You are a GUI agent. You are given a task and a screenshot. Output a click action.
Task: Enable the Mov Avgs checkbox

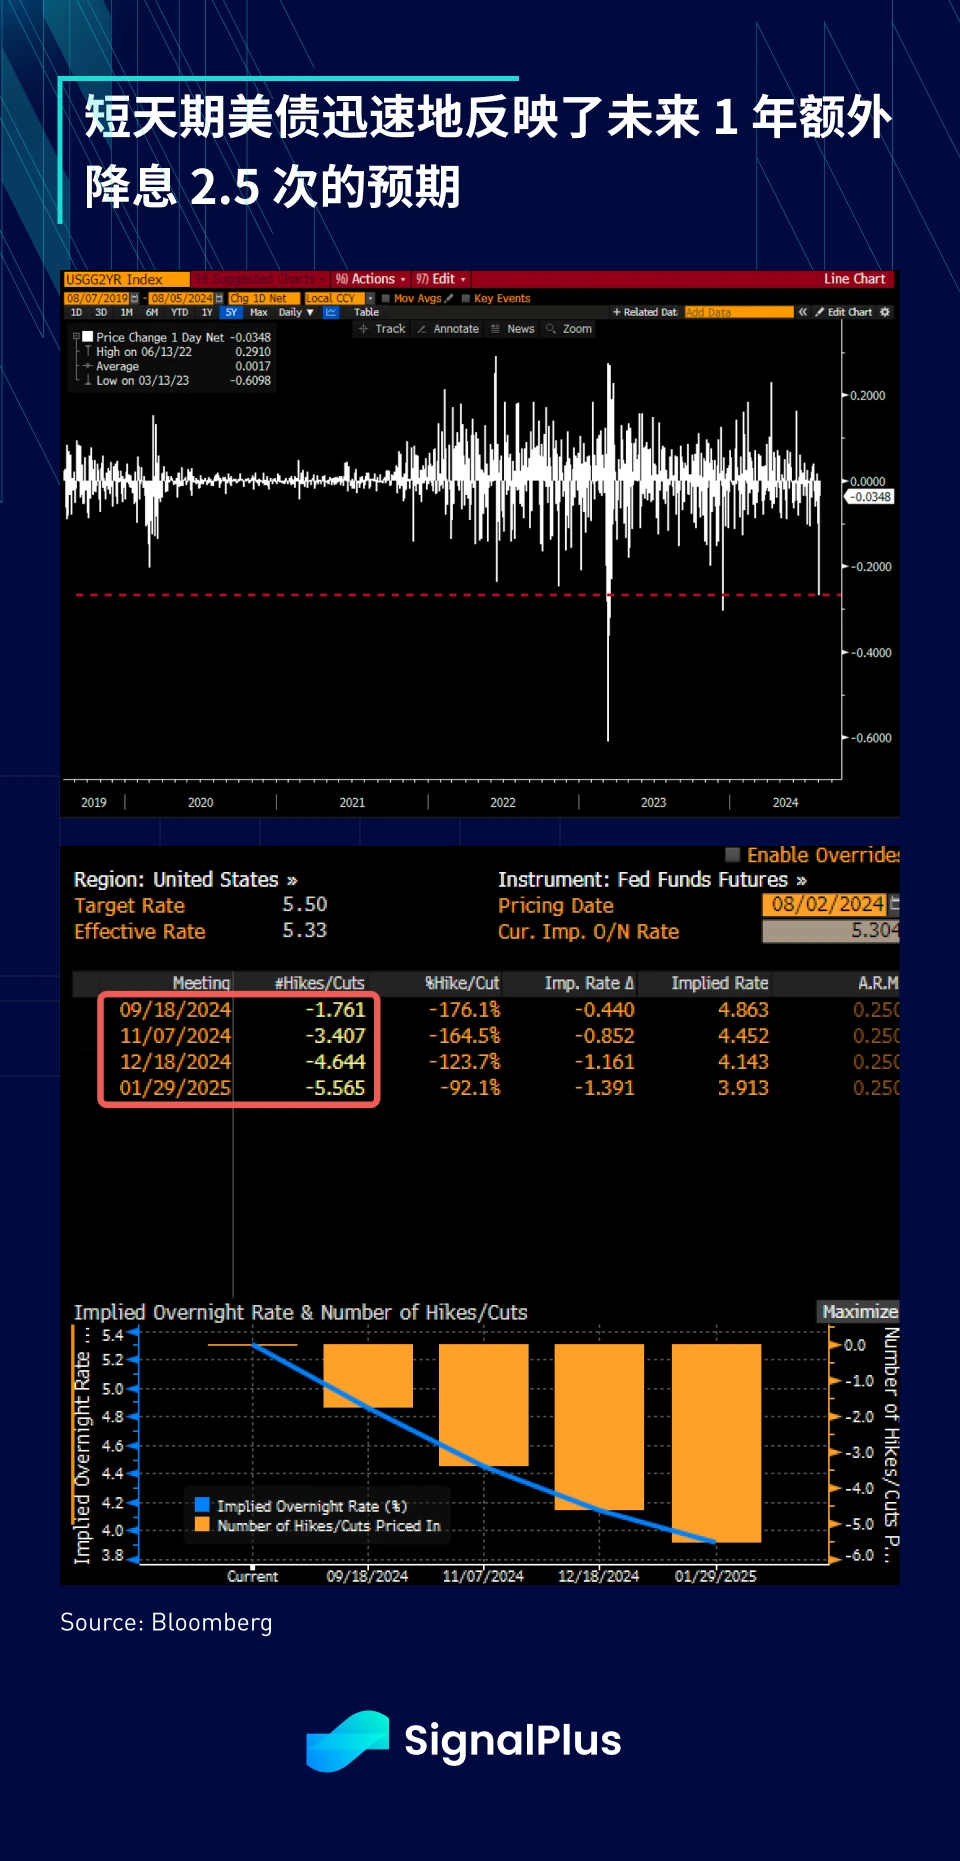point(386,298)
